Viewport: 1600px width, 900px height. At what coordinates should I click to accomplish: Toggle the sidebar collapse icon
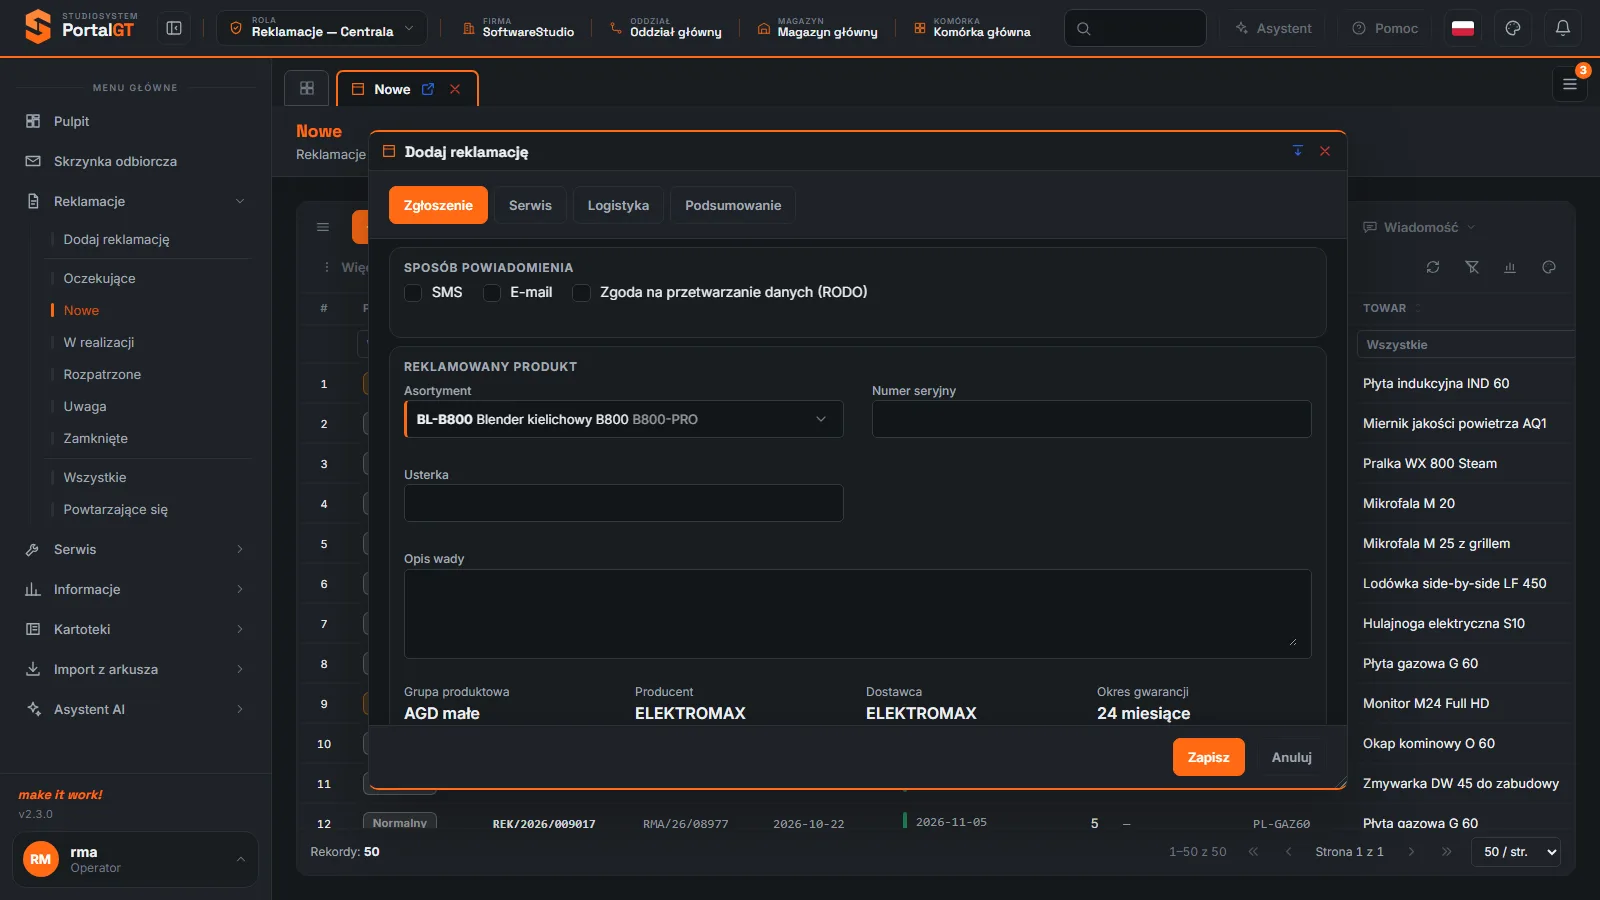coord(174,28)
